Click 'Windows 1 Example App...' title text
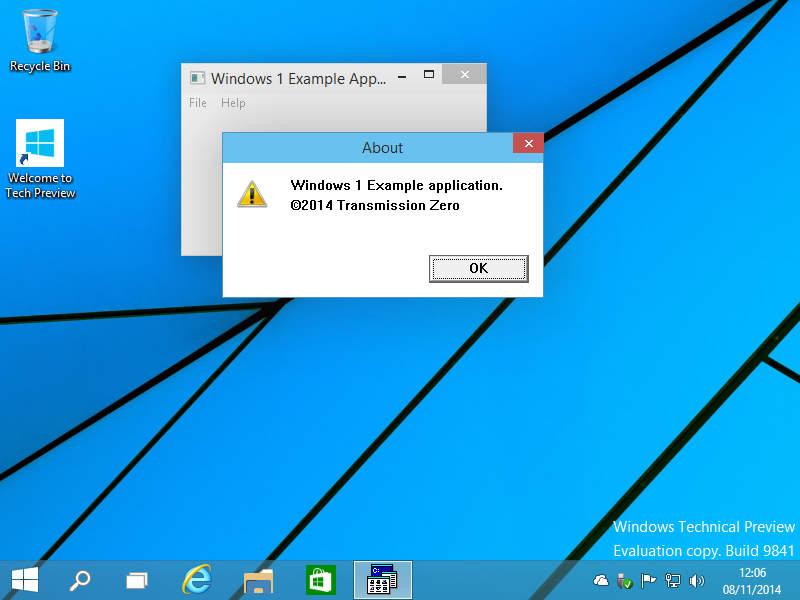Viewport: 800px width, 600px height. (x=298, y=79)
